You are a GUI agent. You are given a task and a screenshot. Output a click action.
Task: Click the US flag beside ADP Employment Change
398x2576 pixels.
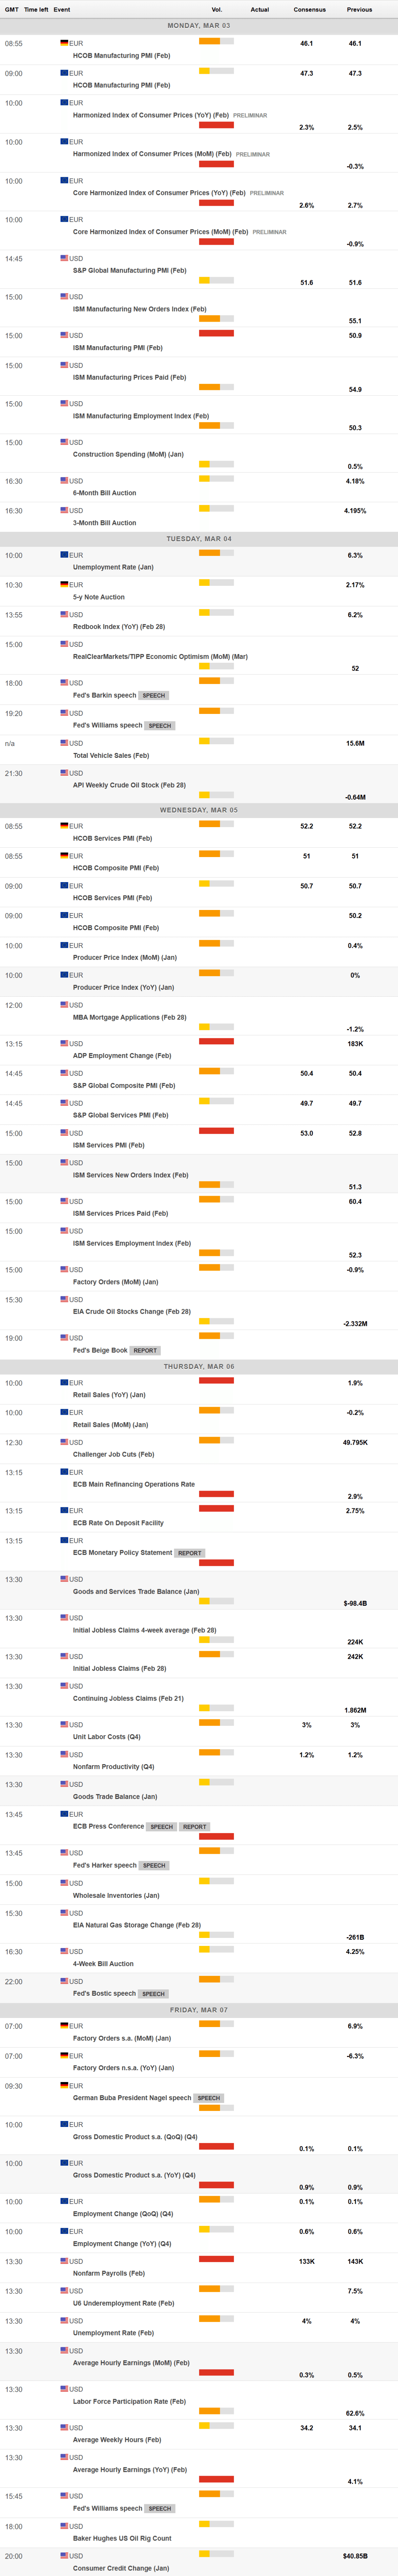tap(64, 1043)
